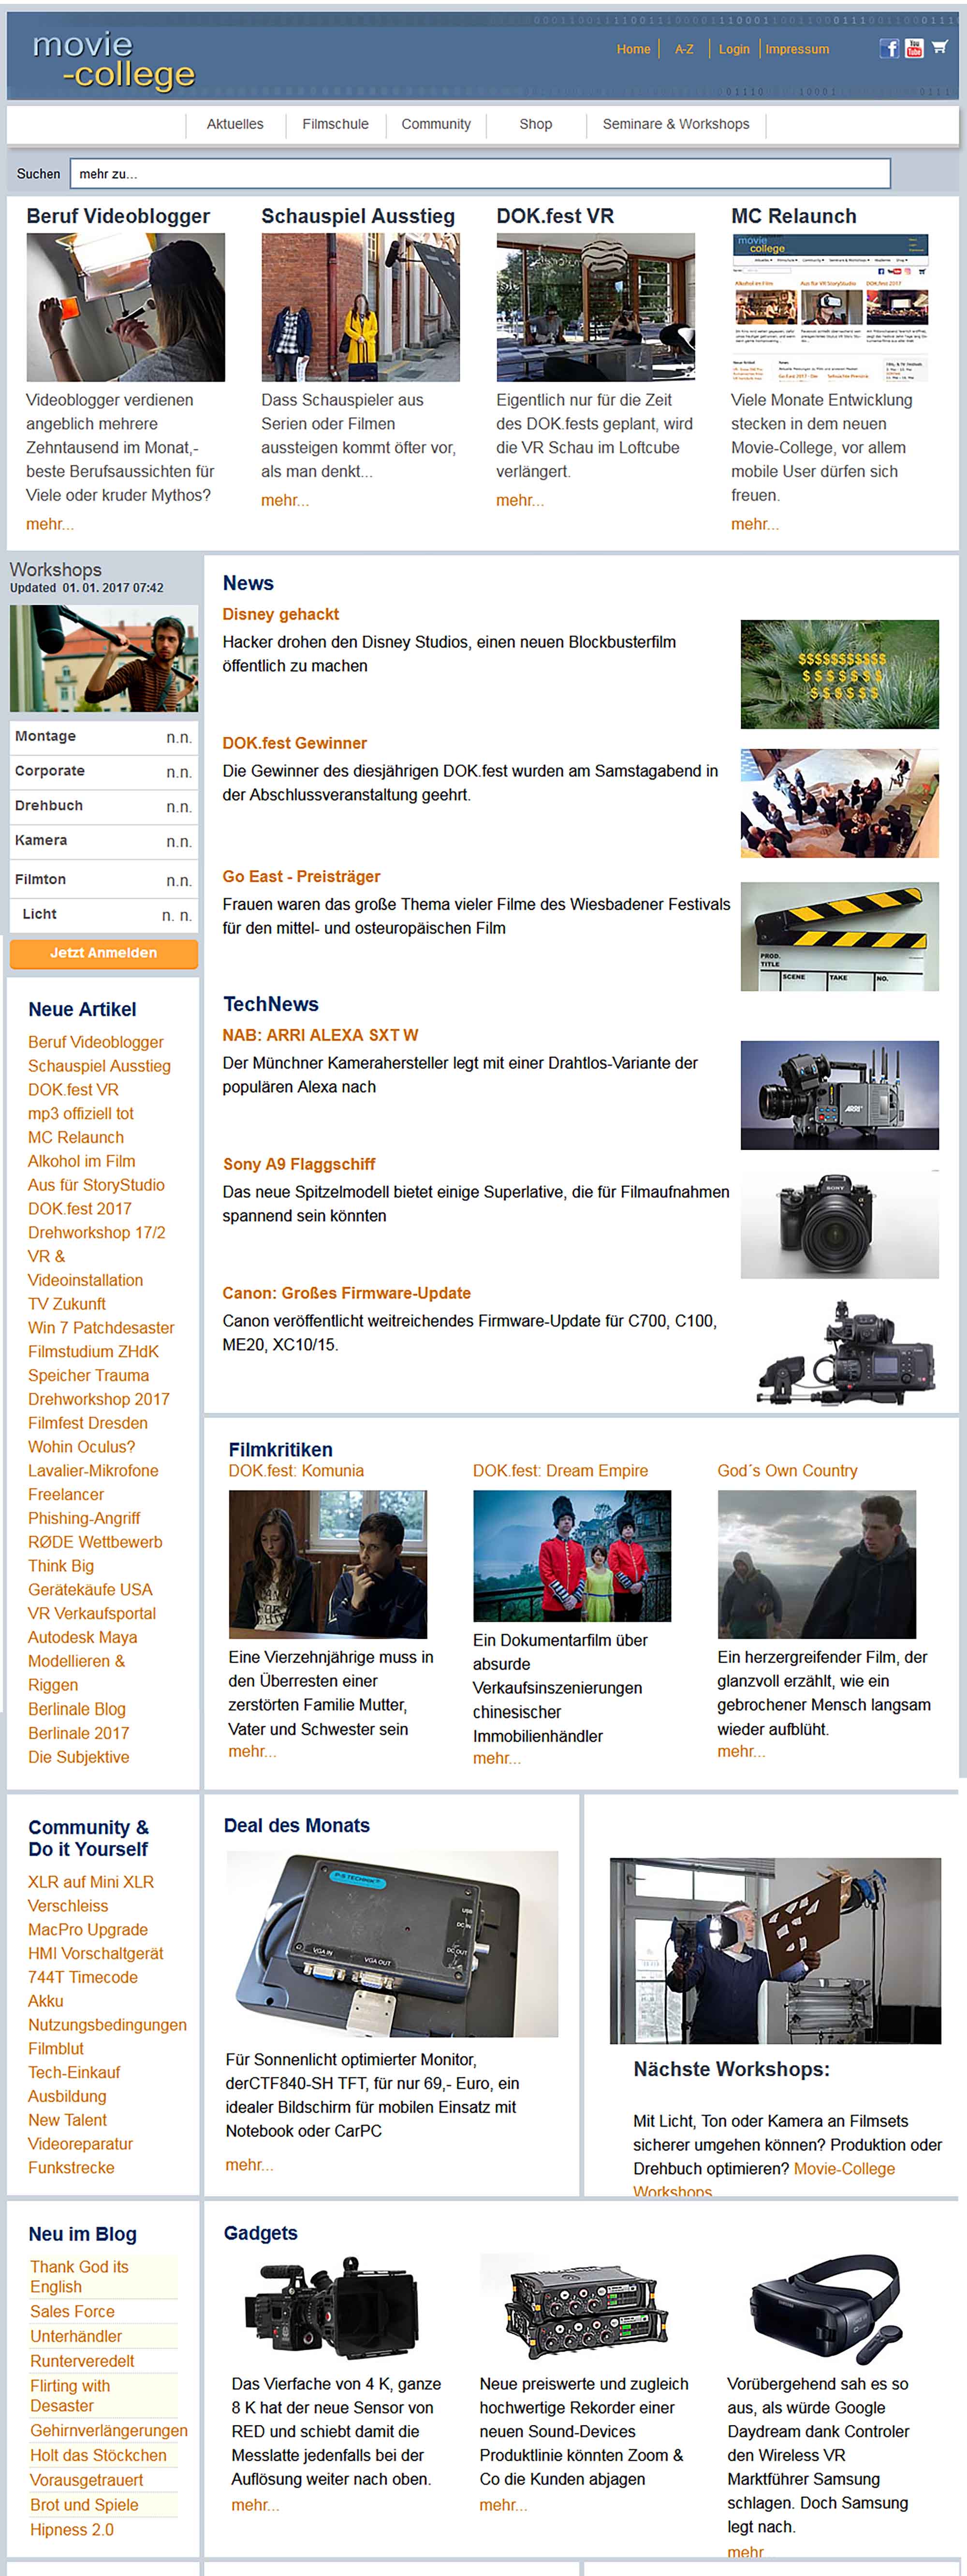Open God's Own Country film review
The width and height of the screenshot is (967, 2576).
[787, 1471]
